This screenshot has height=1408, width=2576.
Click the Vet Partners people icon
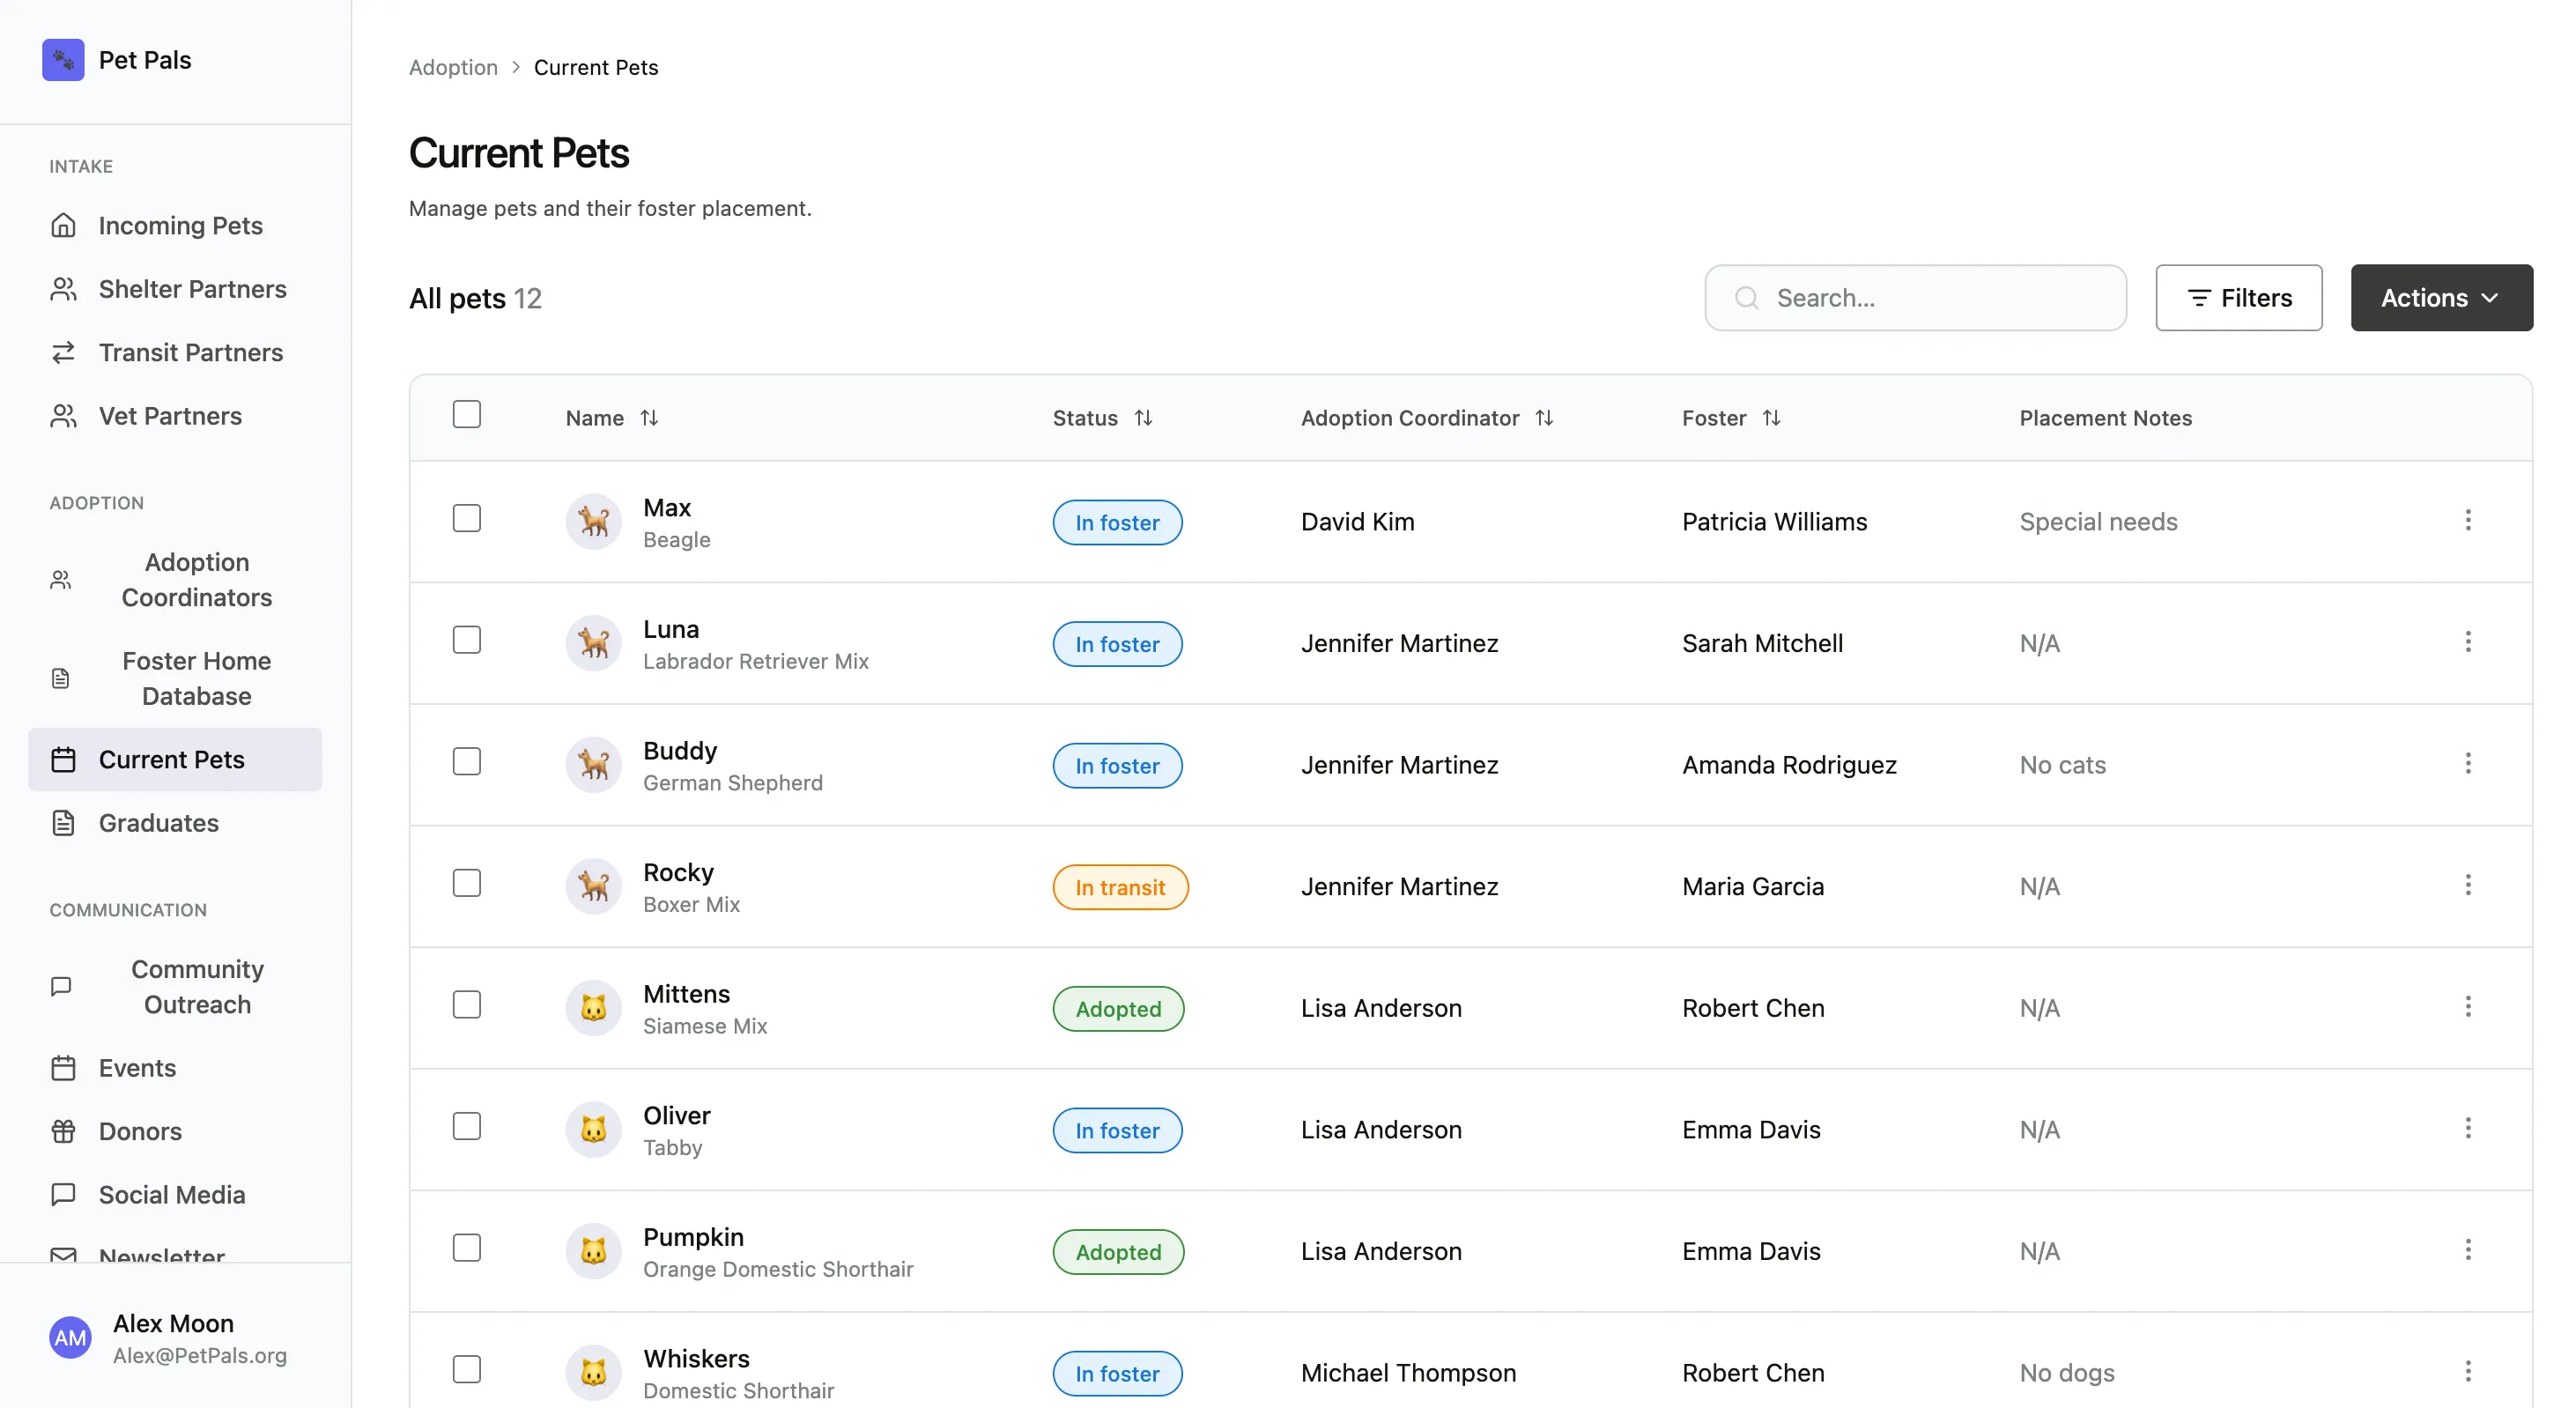click(x=63, y=416)
